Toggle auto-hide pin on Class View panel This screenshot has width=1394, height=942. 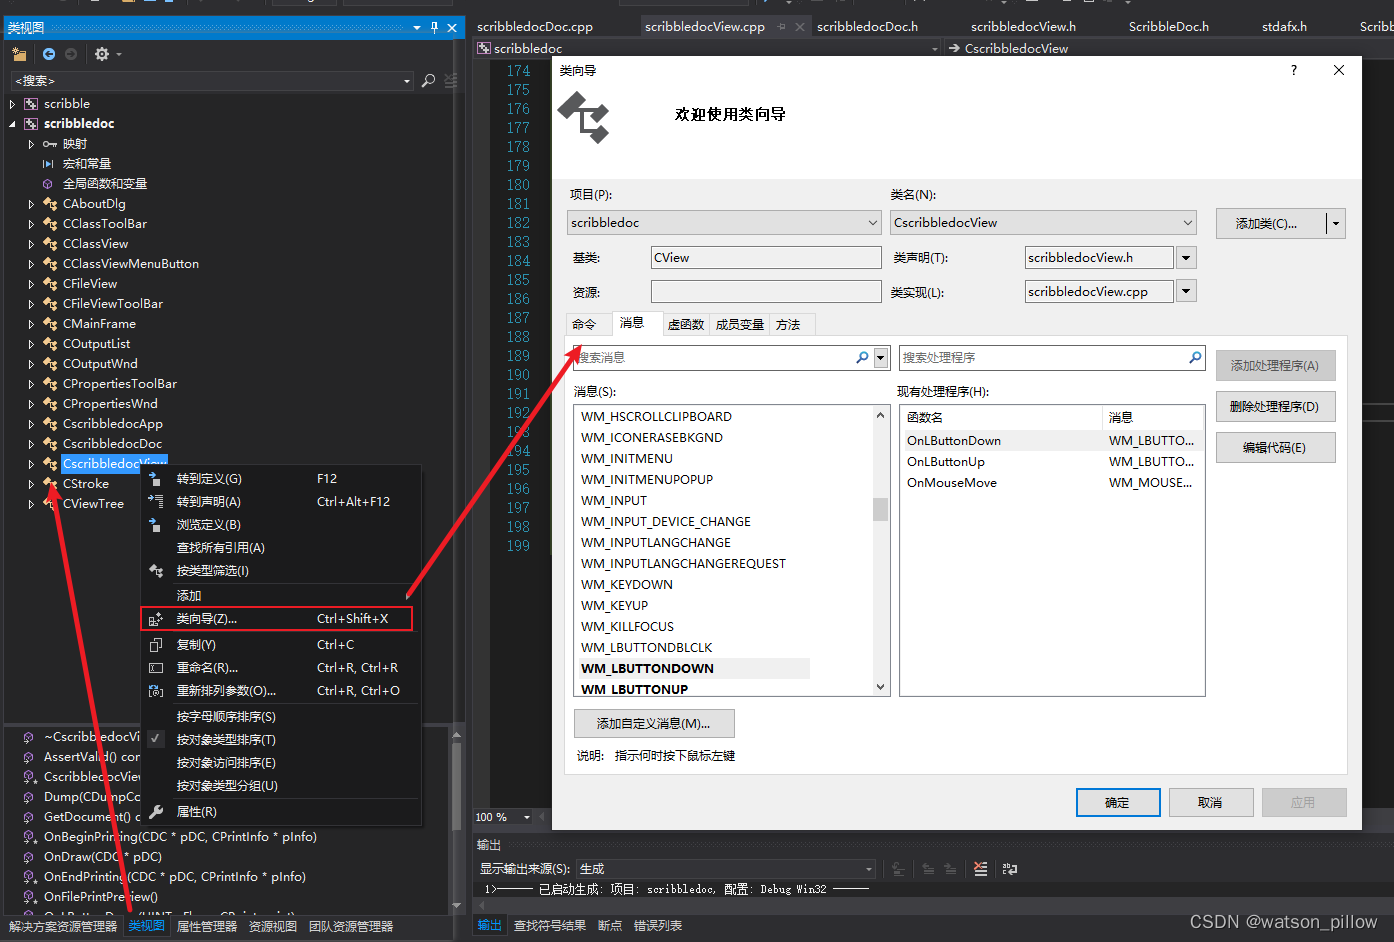click(x=434, y=28)
